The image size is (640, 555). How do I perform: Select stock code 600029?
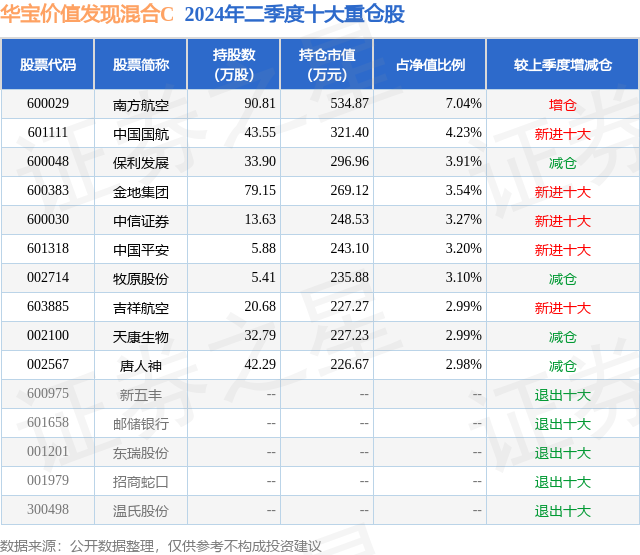tap(48, 104)
